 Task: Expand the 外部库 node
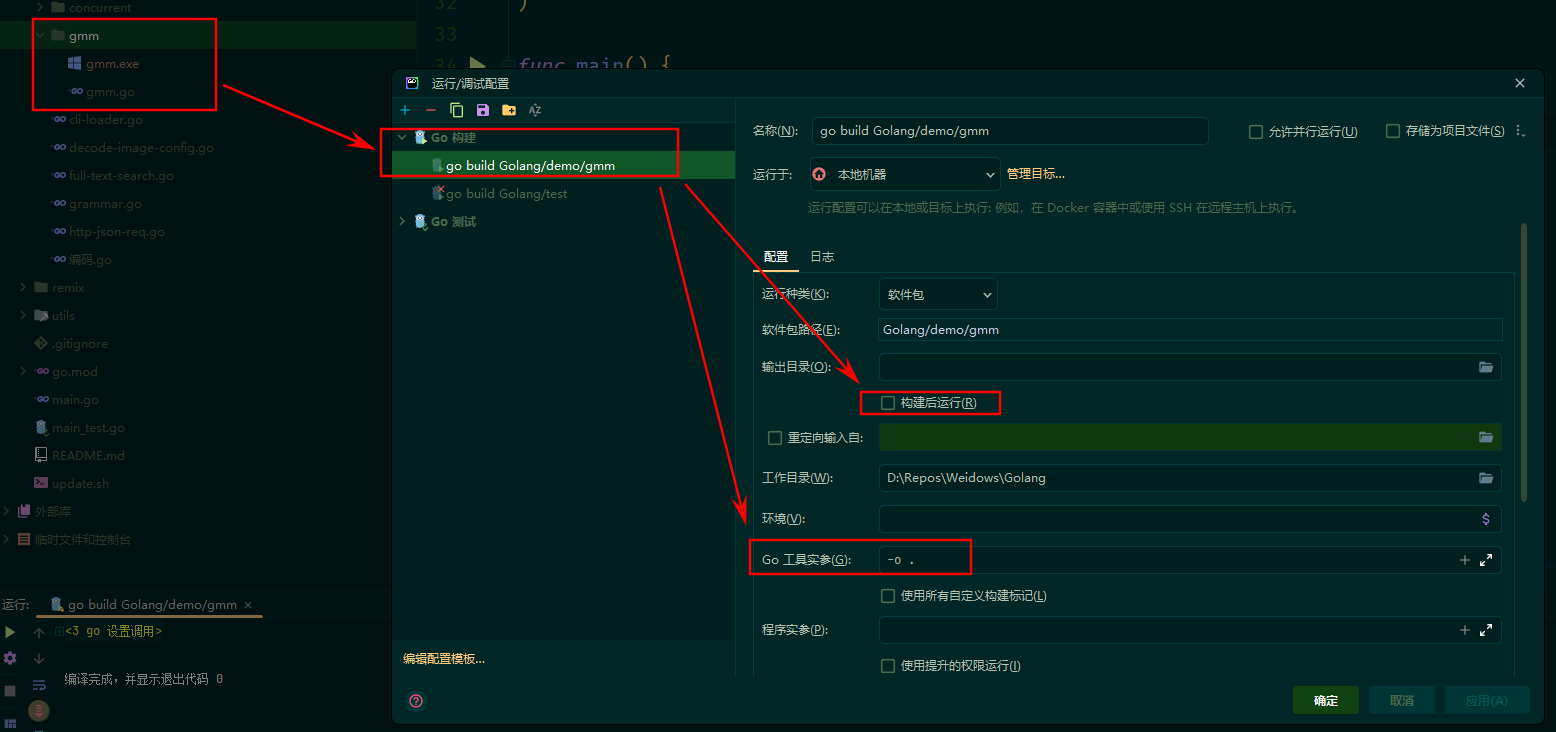(x=6, y=512)
